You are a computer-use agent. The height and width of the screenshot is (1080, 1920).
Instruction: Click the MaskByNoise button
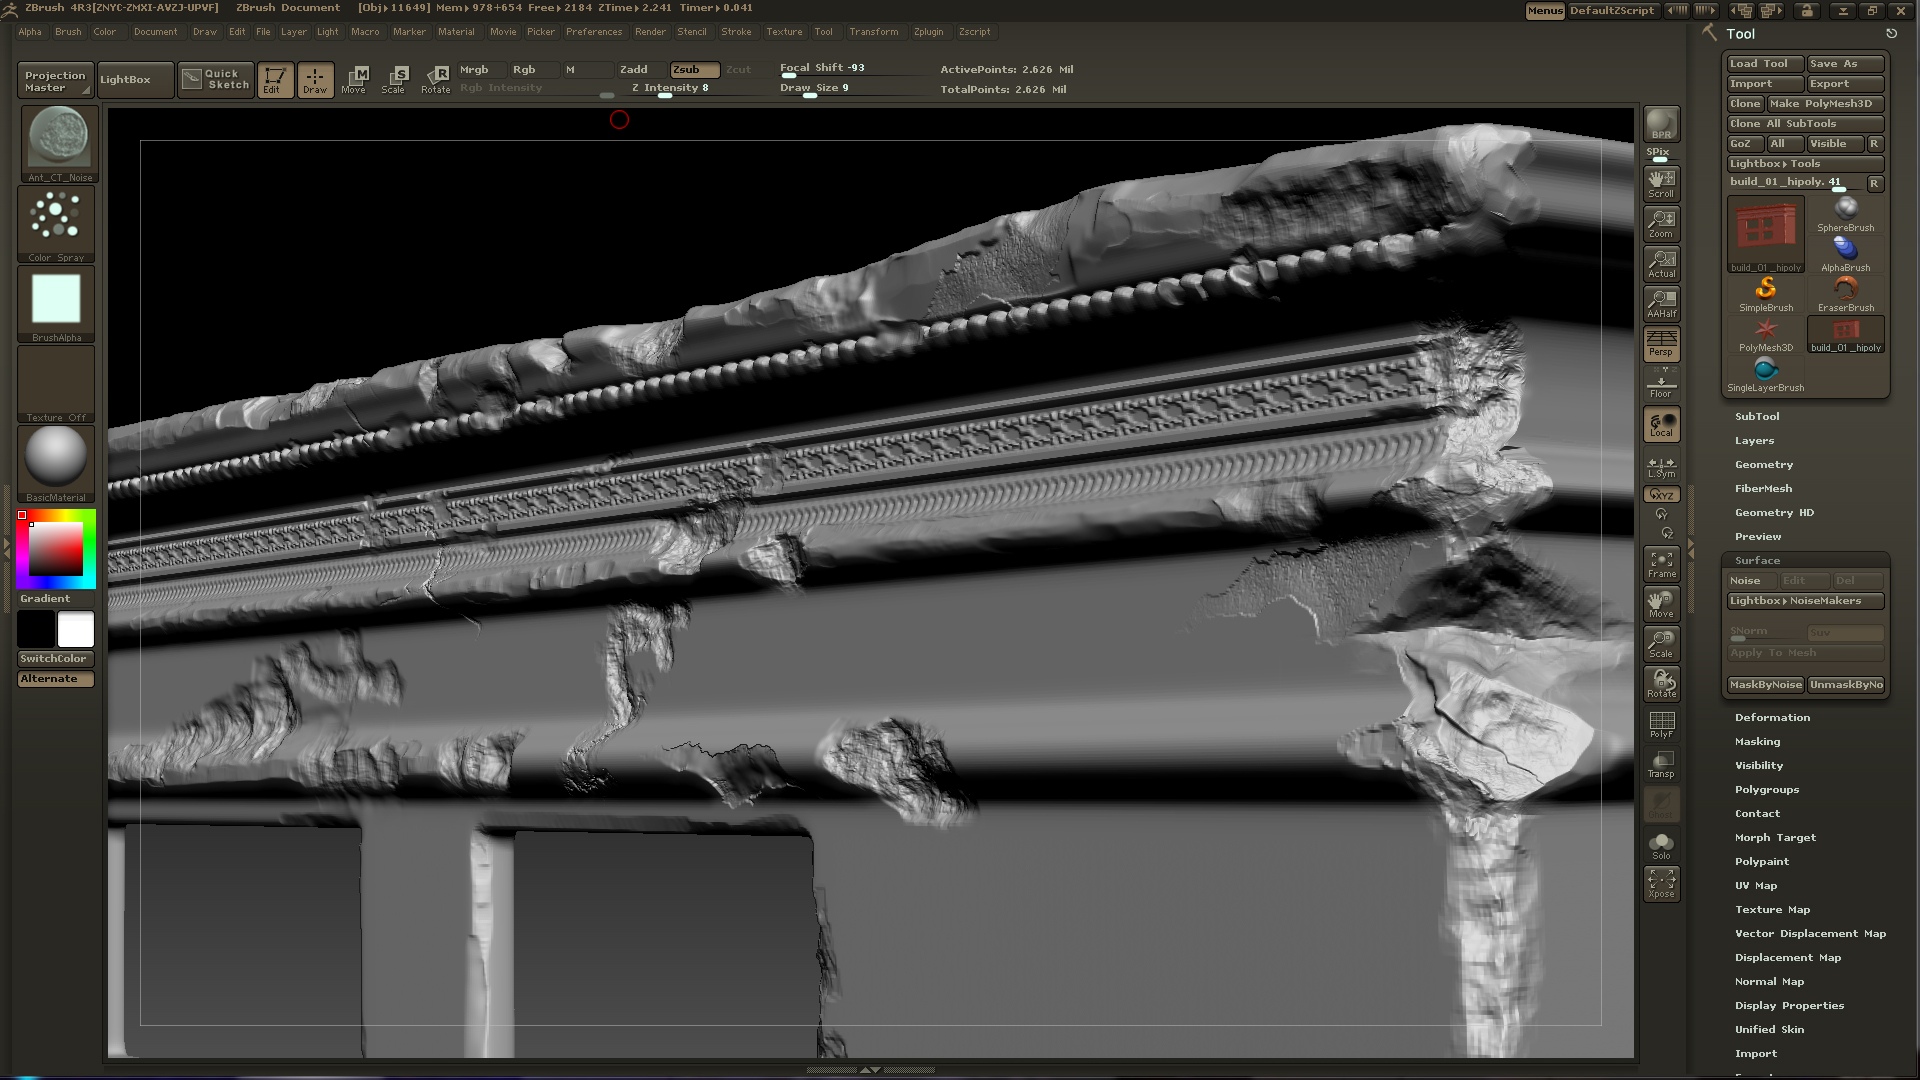click(x=1765, y=684)
